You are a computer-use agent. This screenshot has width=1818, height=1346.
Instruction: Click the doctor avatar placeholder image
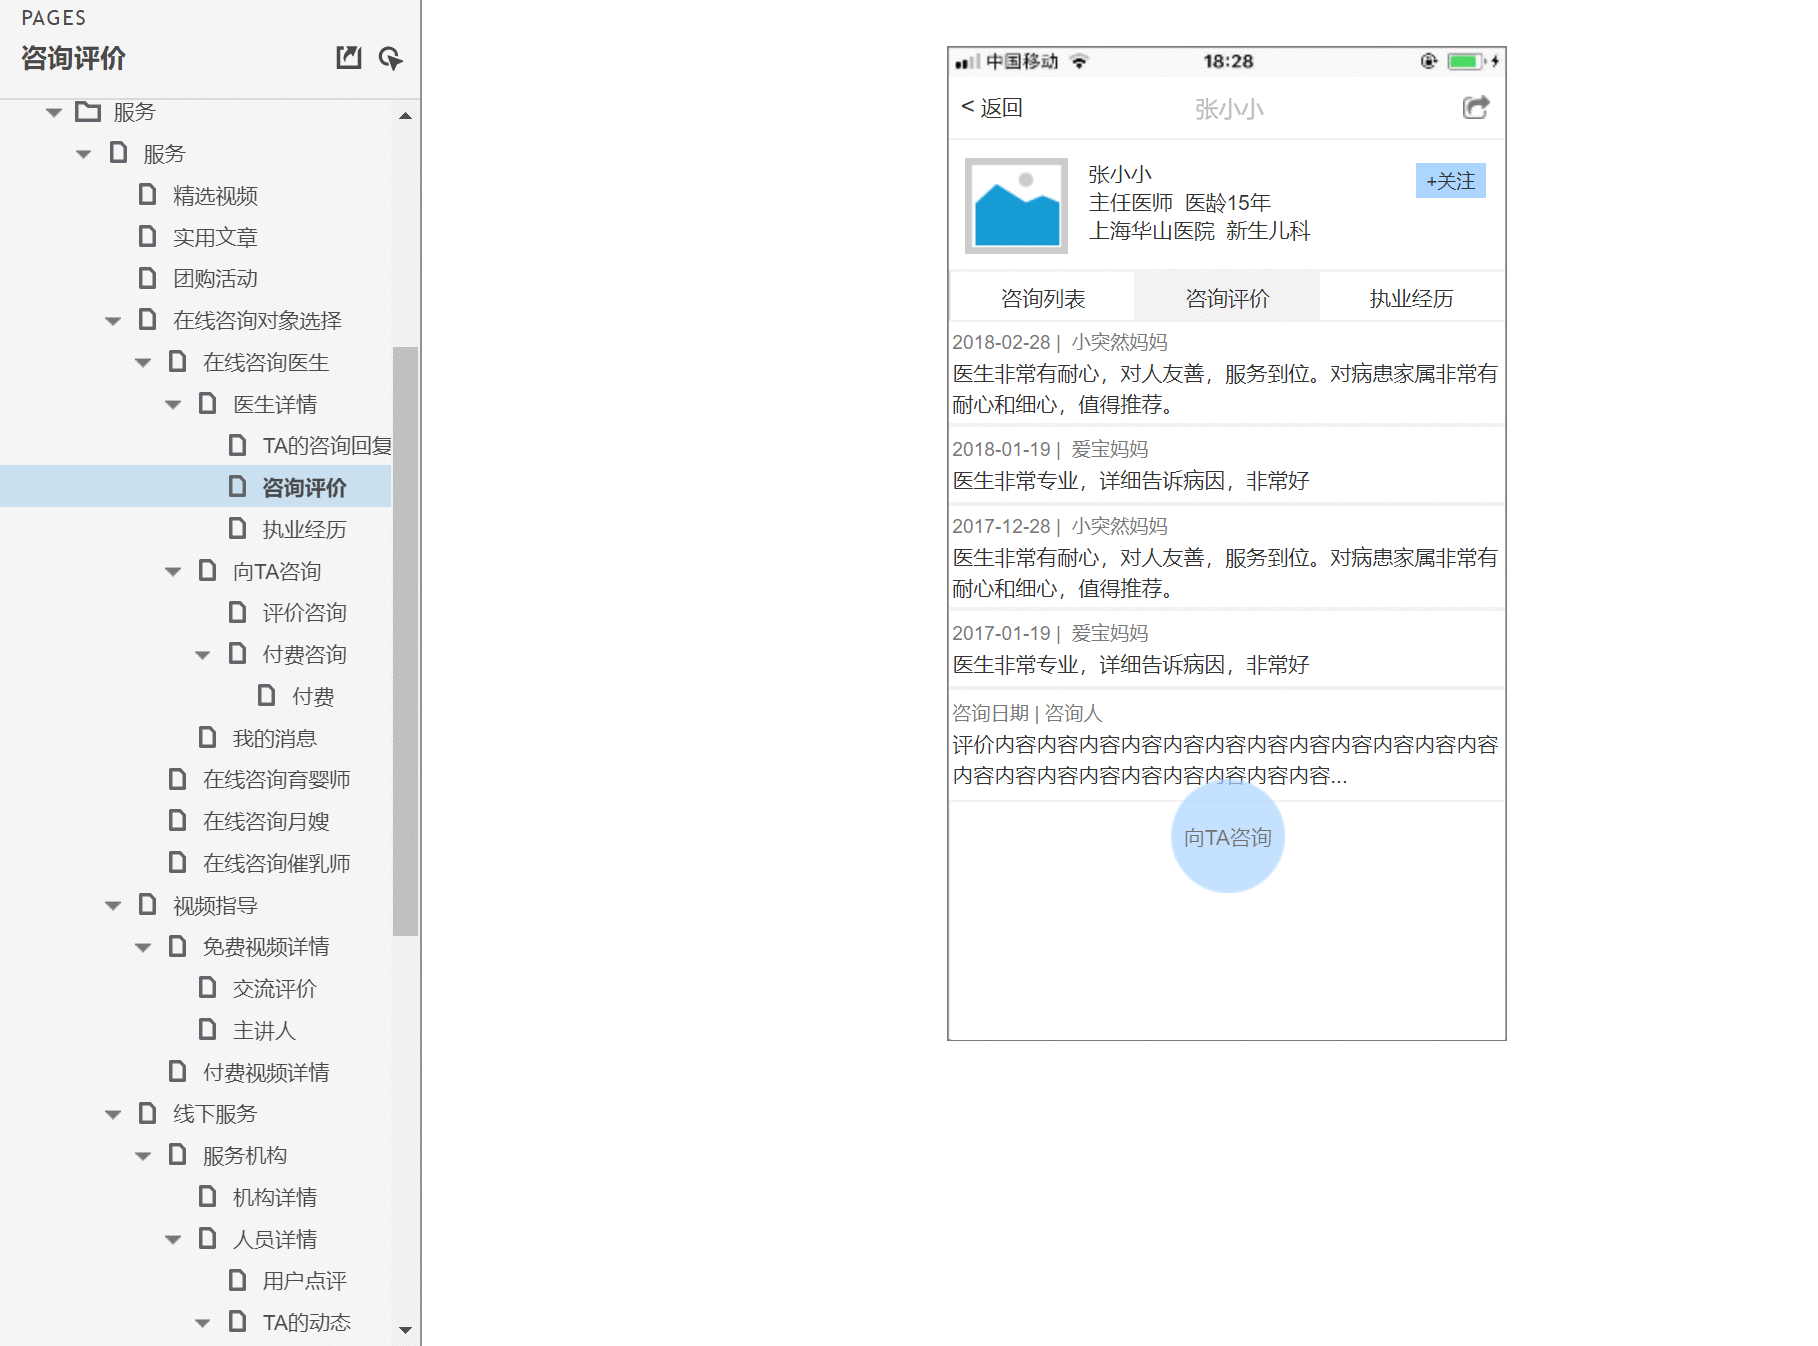point(1016,206)
